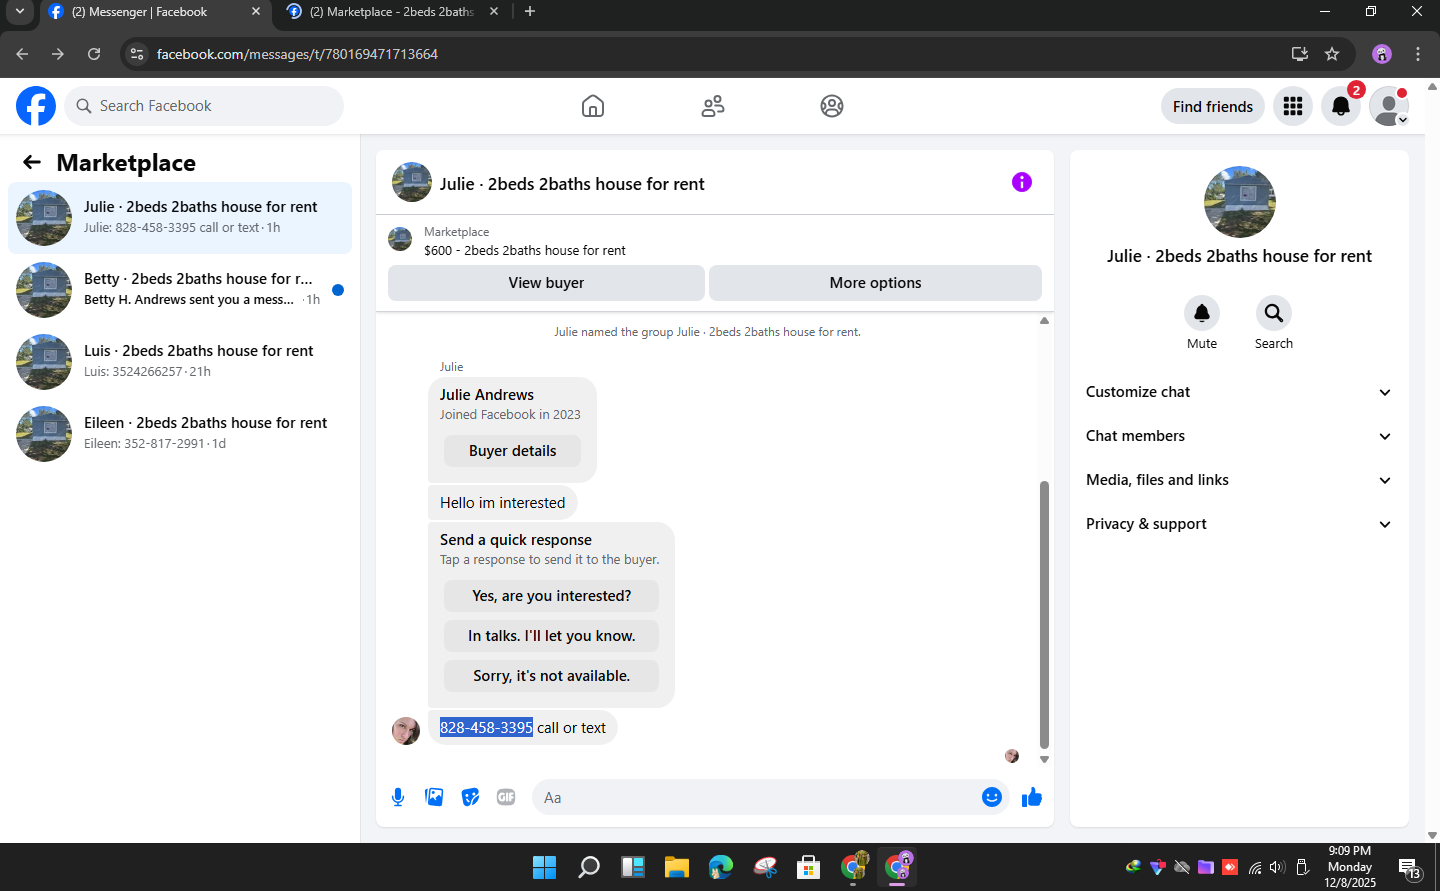Viewport: 1440px width, 891px height.
Task: Open the Facebook menu grid icon
Action: pyautogui.click(x=1293, y=106)
